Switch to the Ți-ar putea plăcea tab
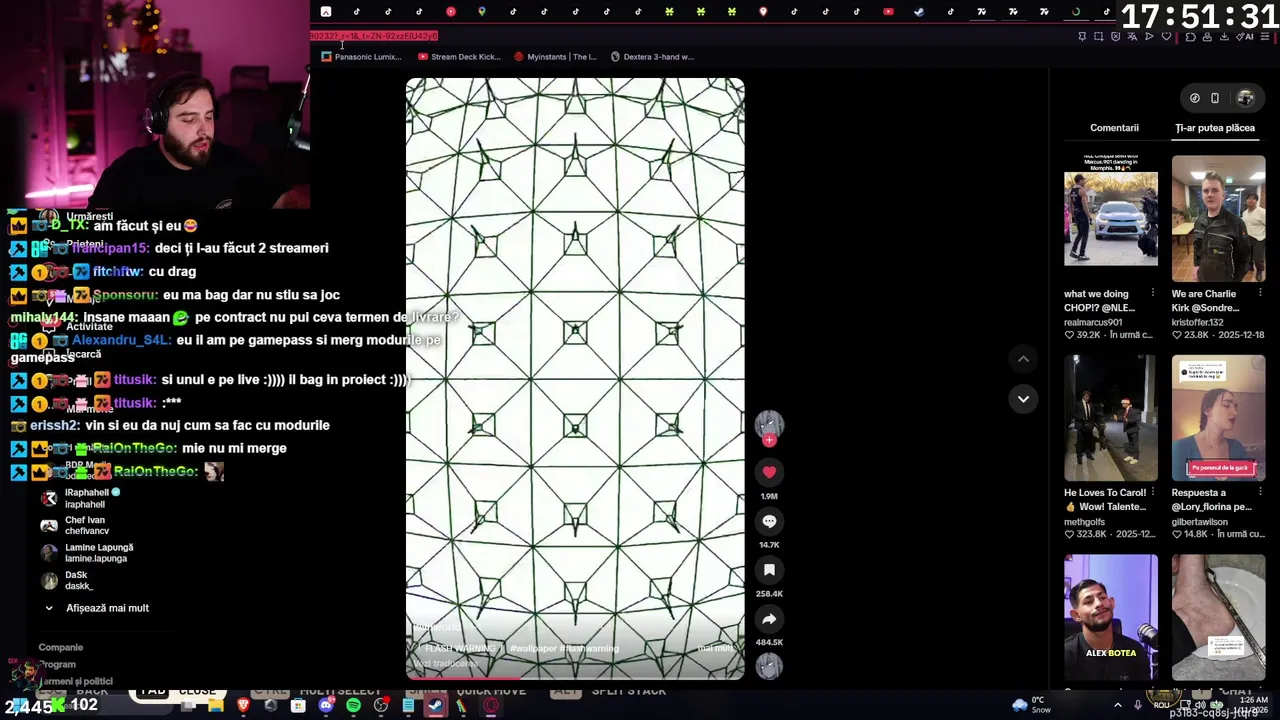Viewport: 1280px width, 720px height. tap(1215, 128)
